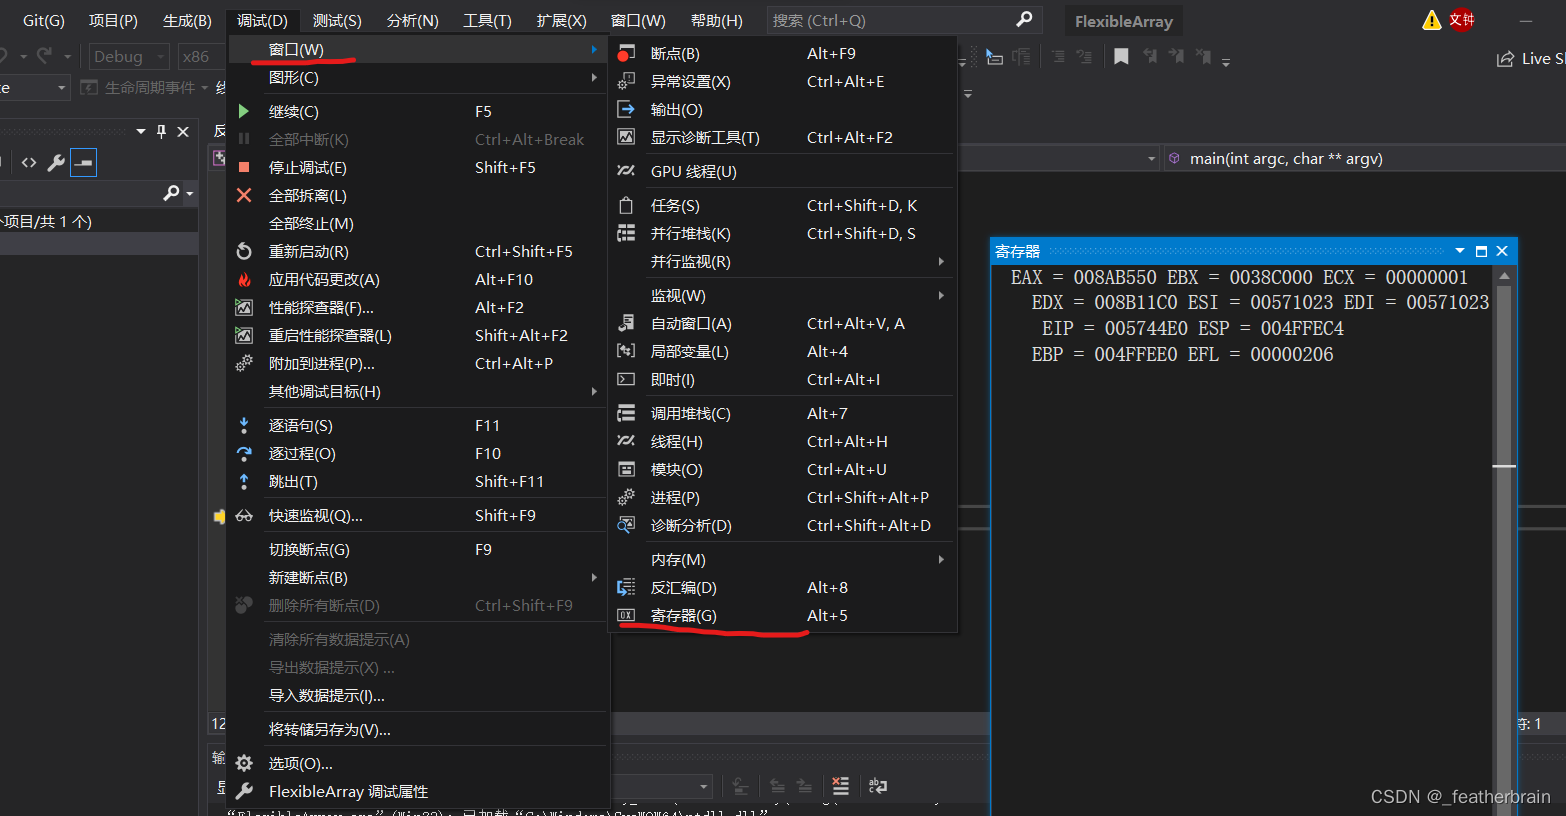Image resolution: width=1566 pixels, height=816 pixels.
Task: Open the Project menu
Action: (x=113, y=20)
